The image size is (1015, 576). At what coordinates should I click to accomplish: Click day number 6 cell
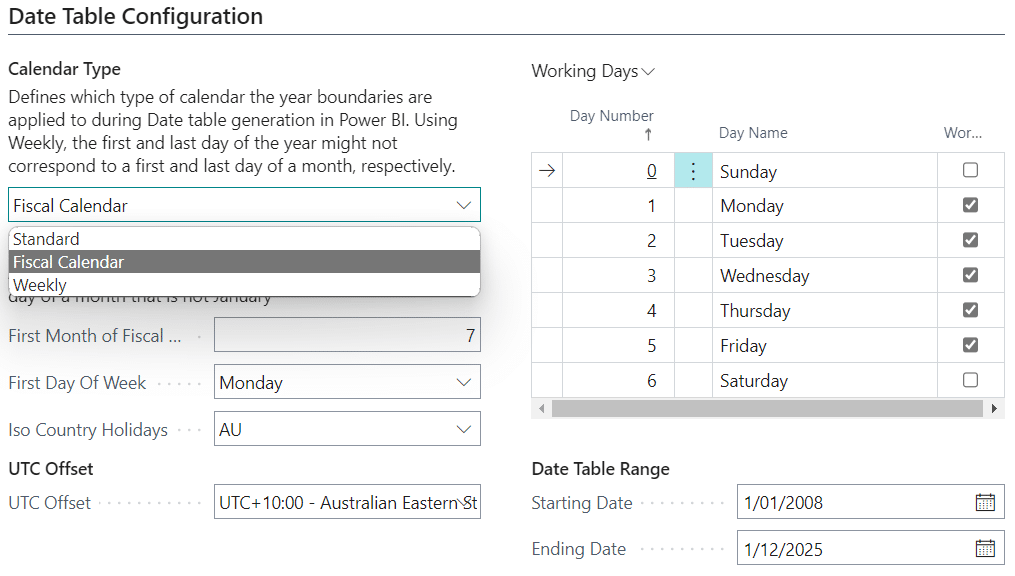(x=618, y=381)
